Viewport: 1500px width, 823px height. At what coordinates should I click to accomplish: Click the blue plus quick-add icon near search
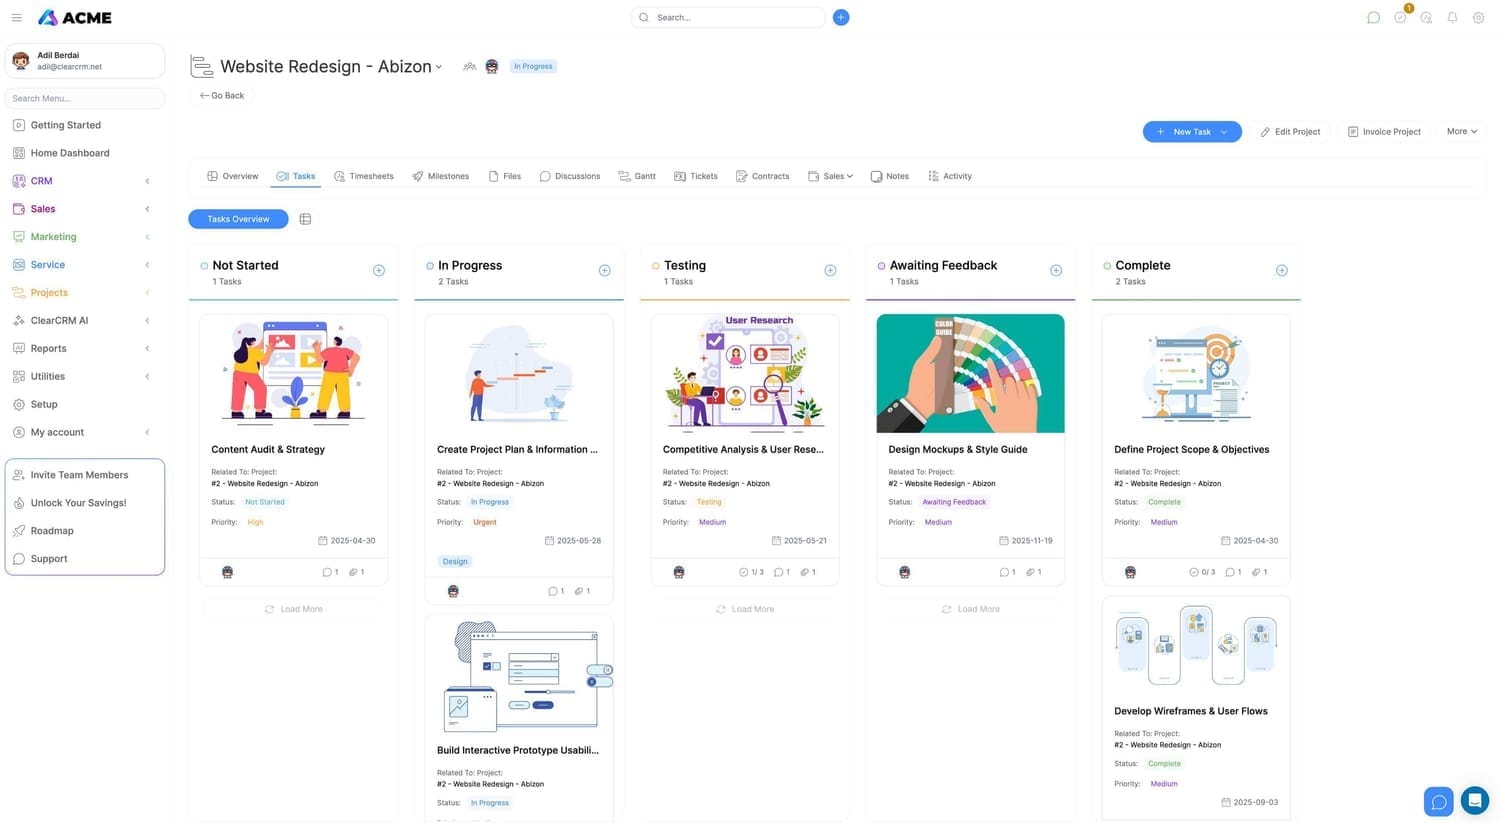coord(841,17)
